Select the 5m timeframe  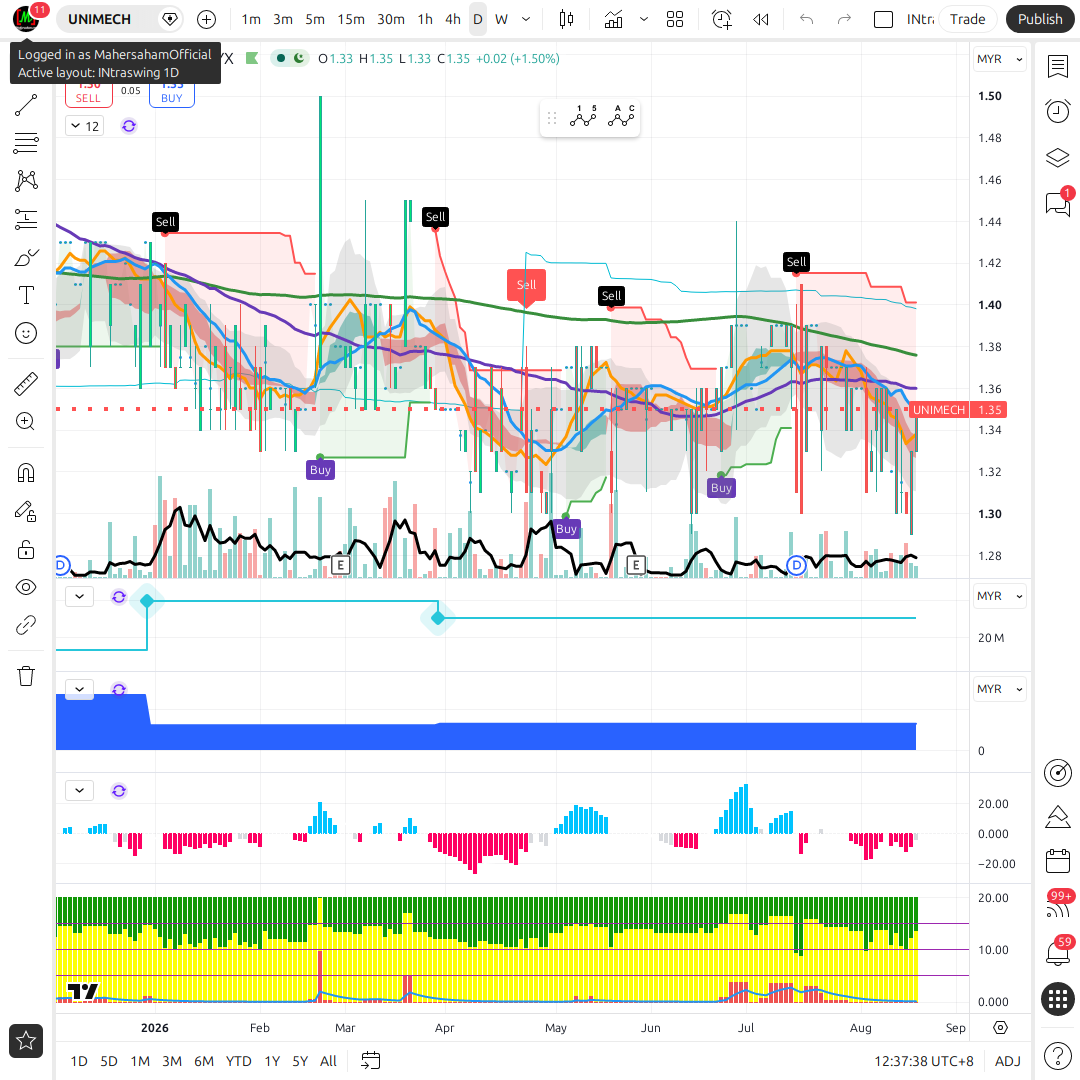click(315, 19)
